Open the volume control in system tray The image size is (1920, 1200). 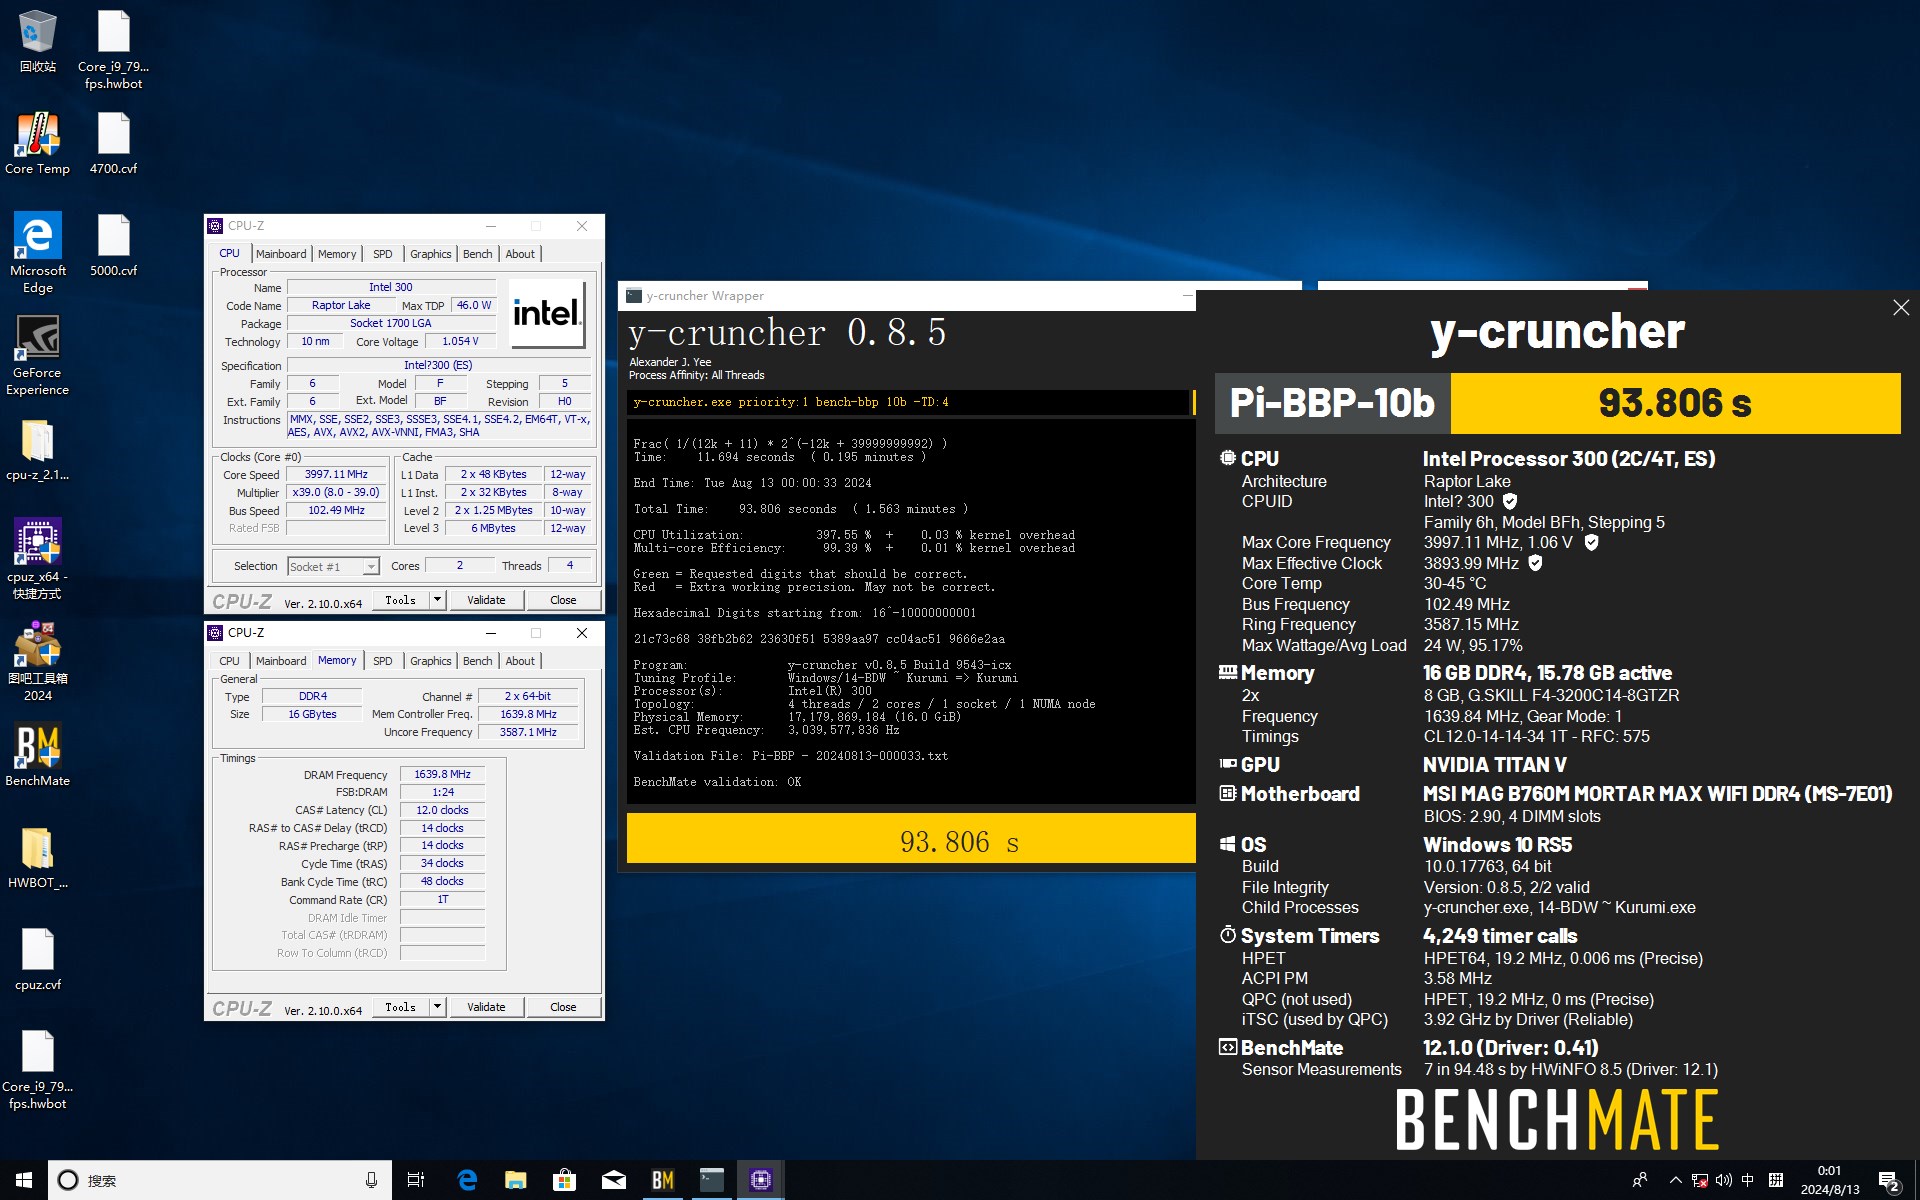(1723, 1180)
